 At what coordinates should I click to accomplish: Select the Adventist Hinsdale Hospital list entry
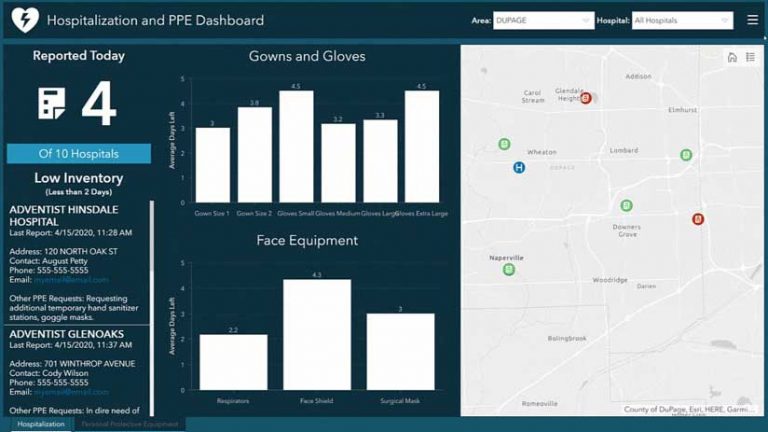77,265
